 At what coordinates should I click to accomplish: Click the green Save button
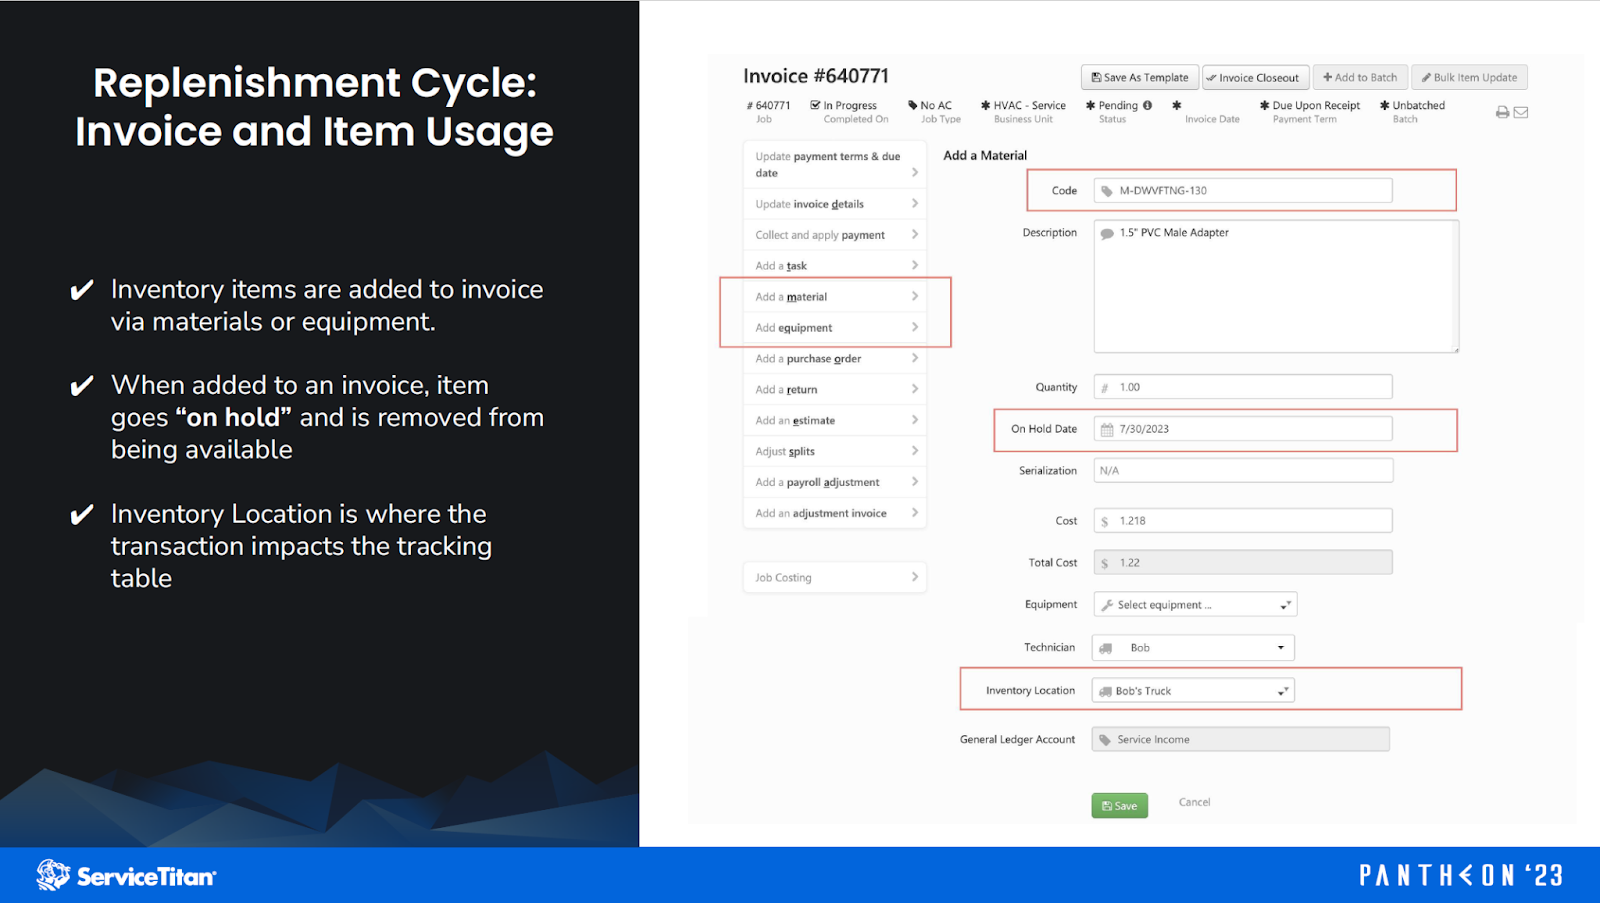(x=1119, y=804)
